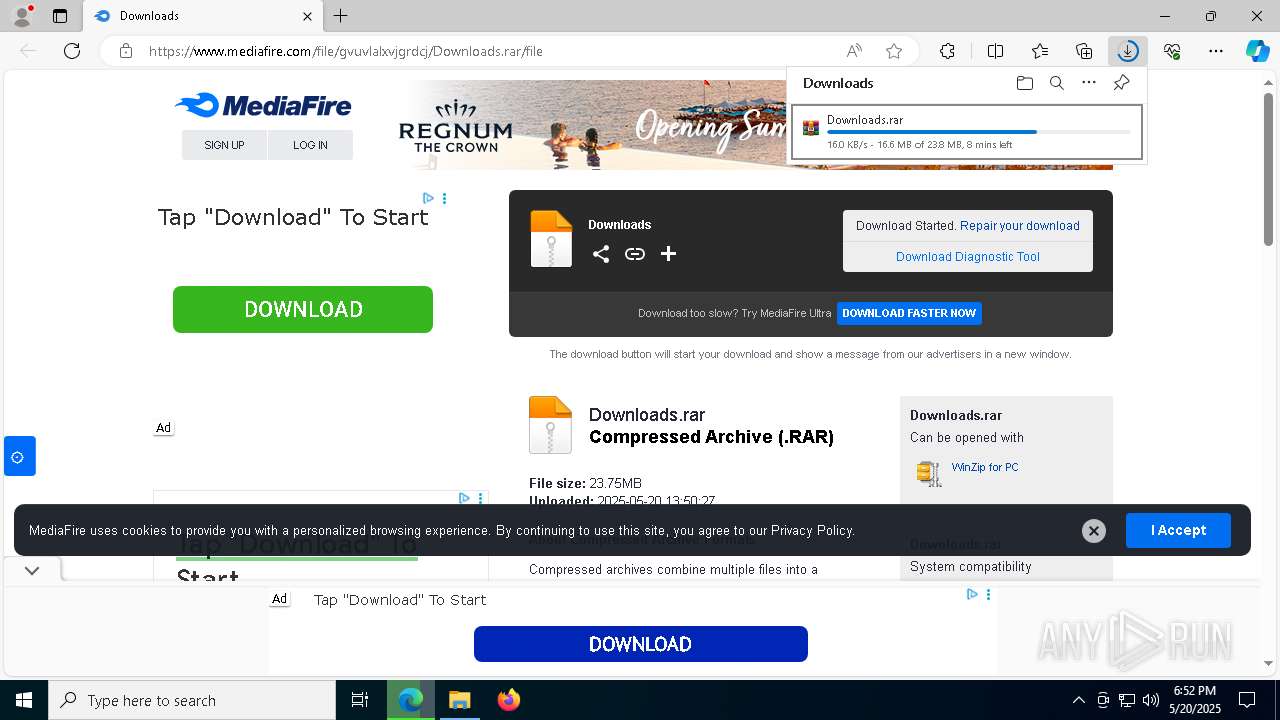Viewport: 1280px width, 720px height.
Task: Open Edge Settings and more menu
Action: 1216,51
